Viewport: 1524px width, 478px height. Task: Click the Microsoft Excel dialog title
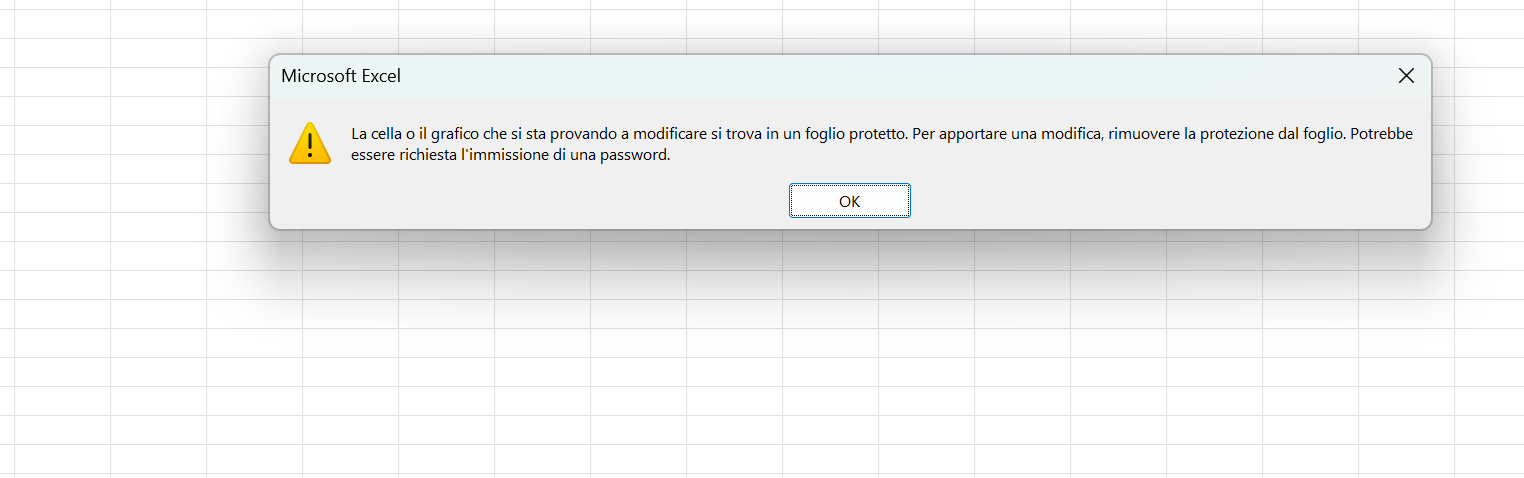click(341, 76)
